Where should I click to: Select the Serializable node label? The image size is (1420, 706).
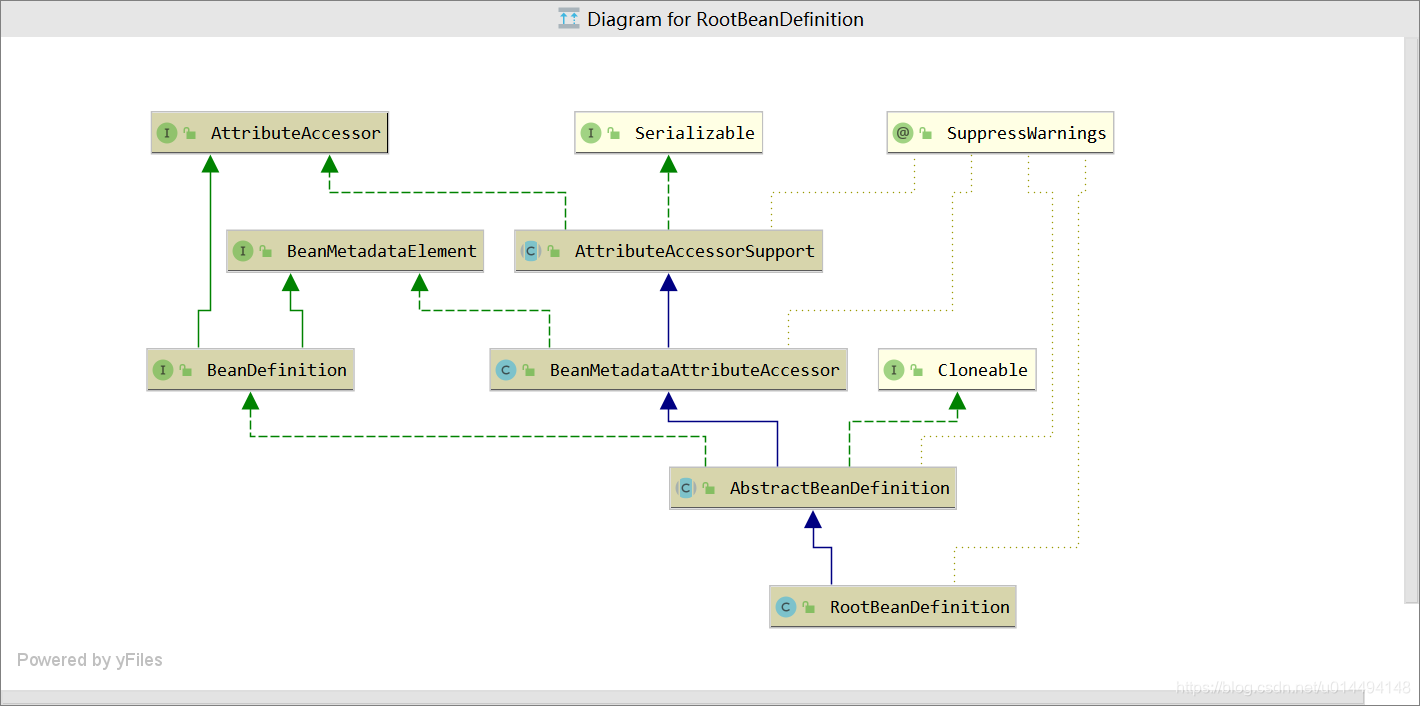pos(695,133)
